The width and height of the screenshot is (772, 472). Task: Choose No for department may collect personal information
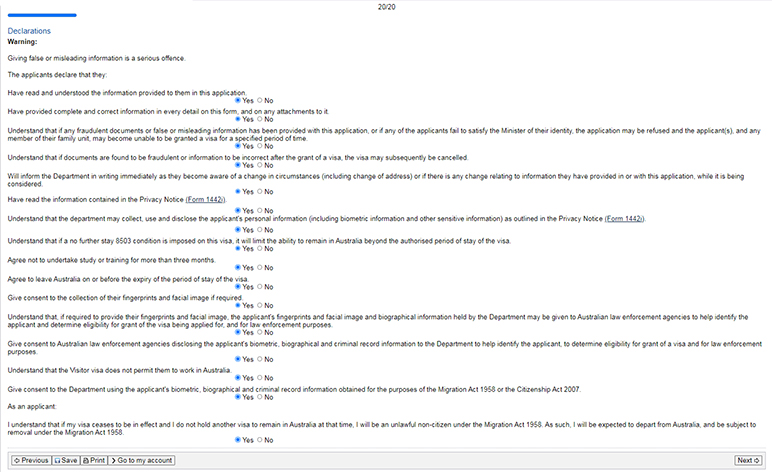click(259, 230)
